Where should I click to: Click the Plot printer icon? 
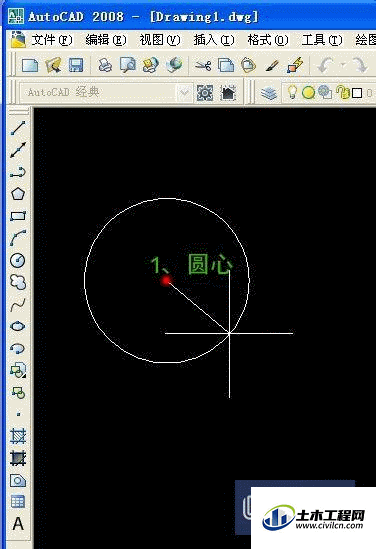point(105,65)
